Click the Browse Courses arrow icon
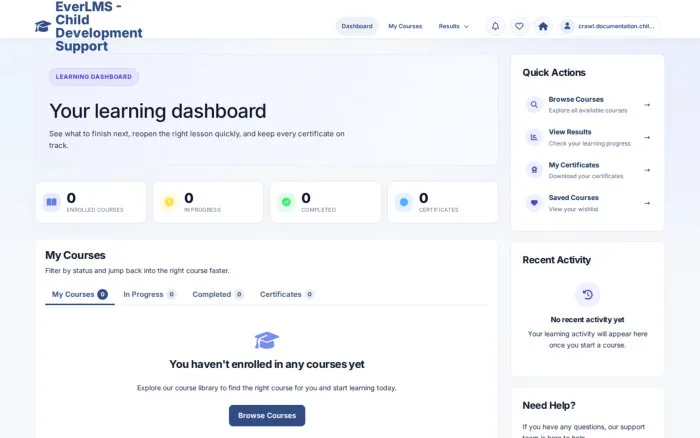This screenshot has width=700, height=438. coord(647,105)
